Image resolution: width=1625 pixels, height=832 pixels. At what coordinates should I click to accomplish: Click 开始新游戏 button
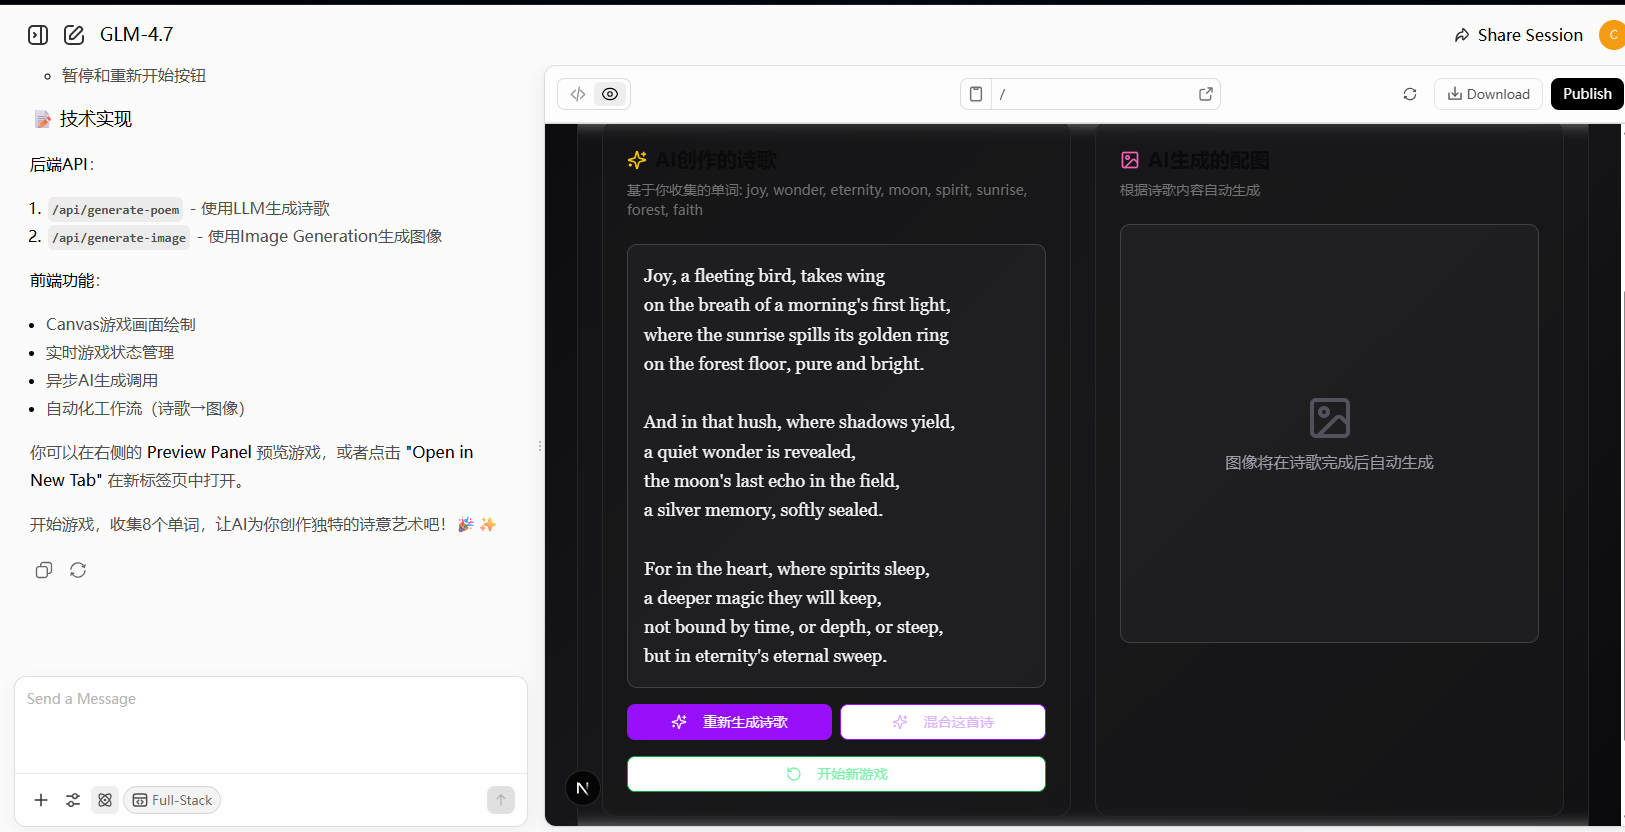[836, 774]
